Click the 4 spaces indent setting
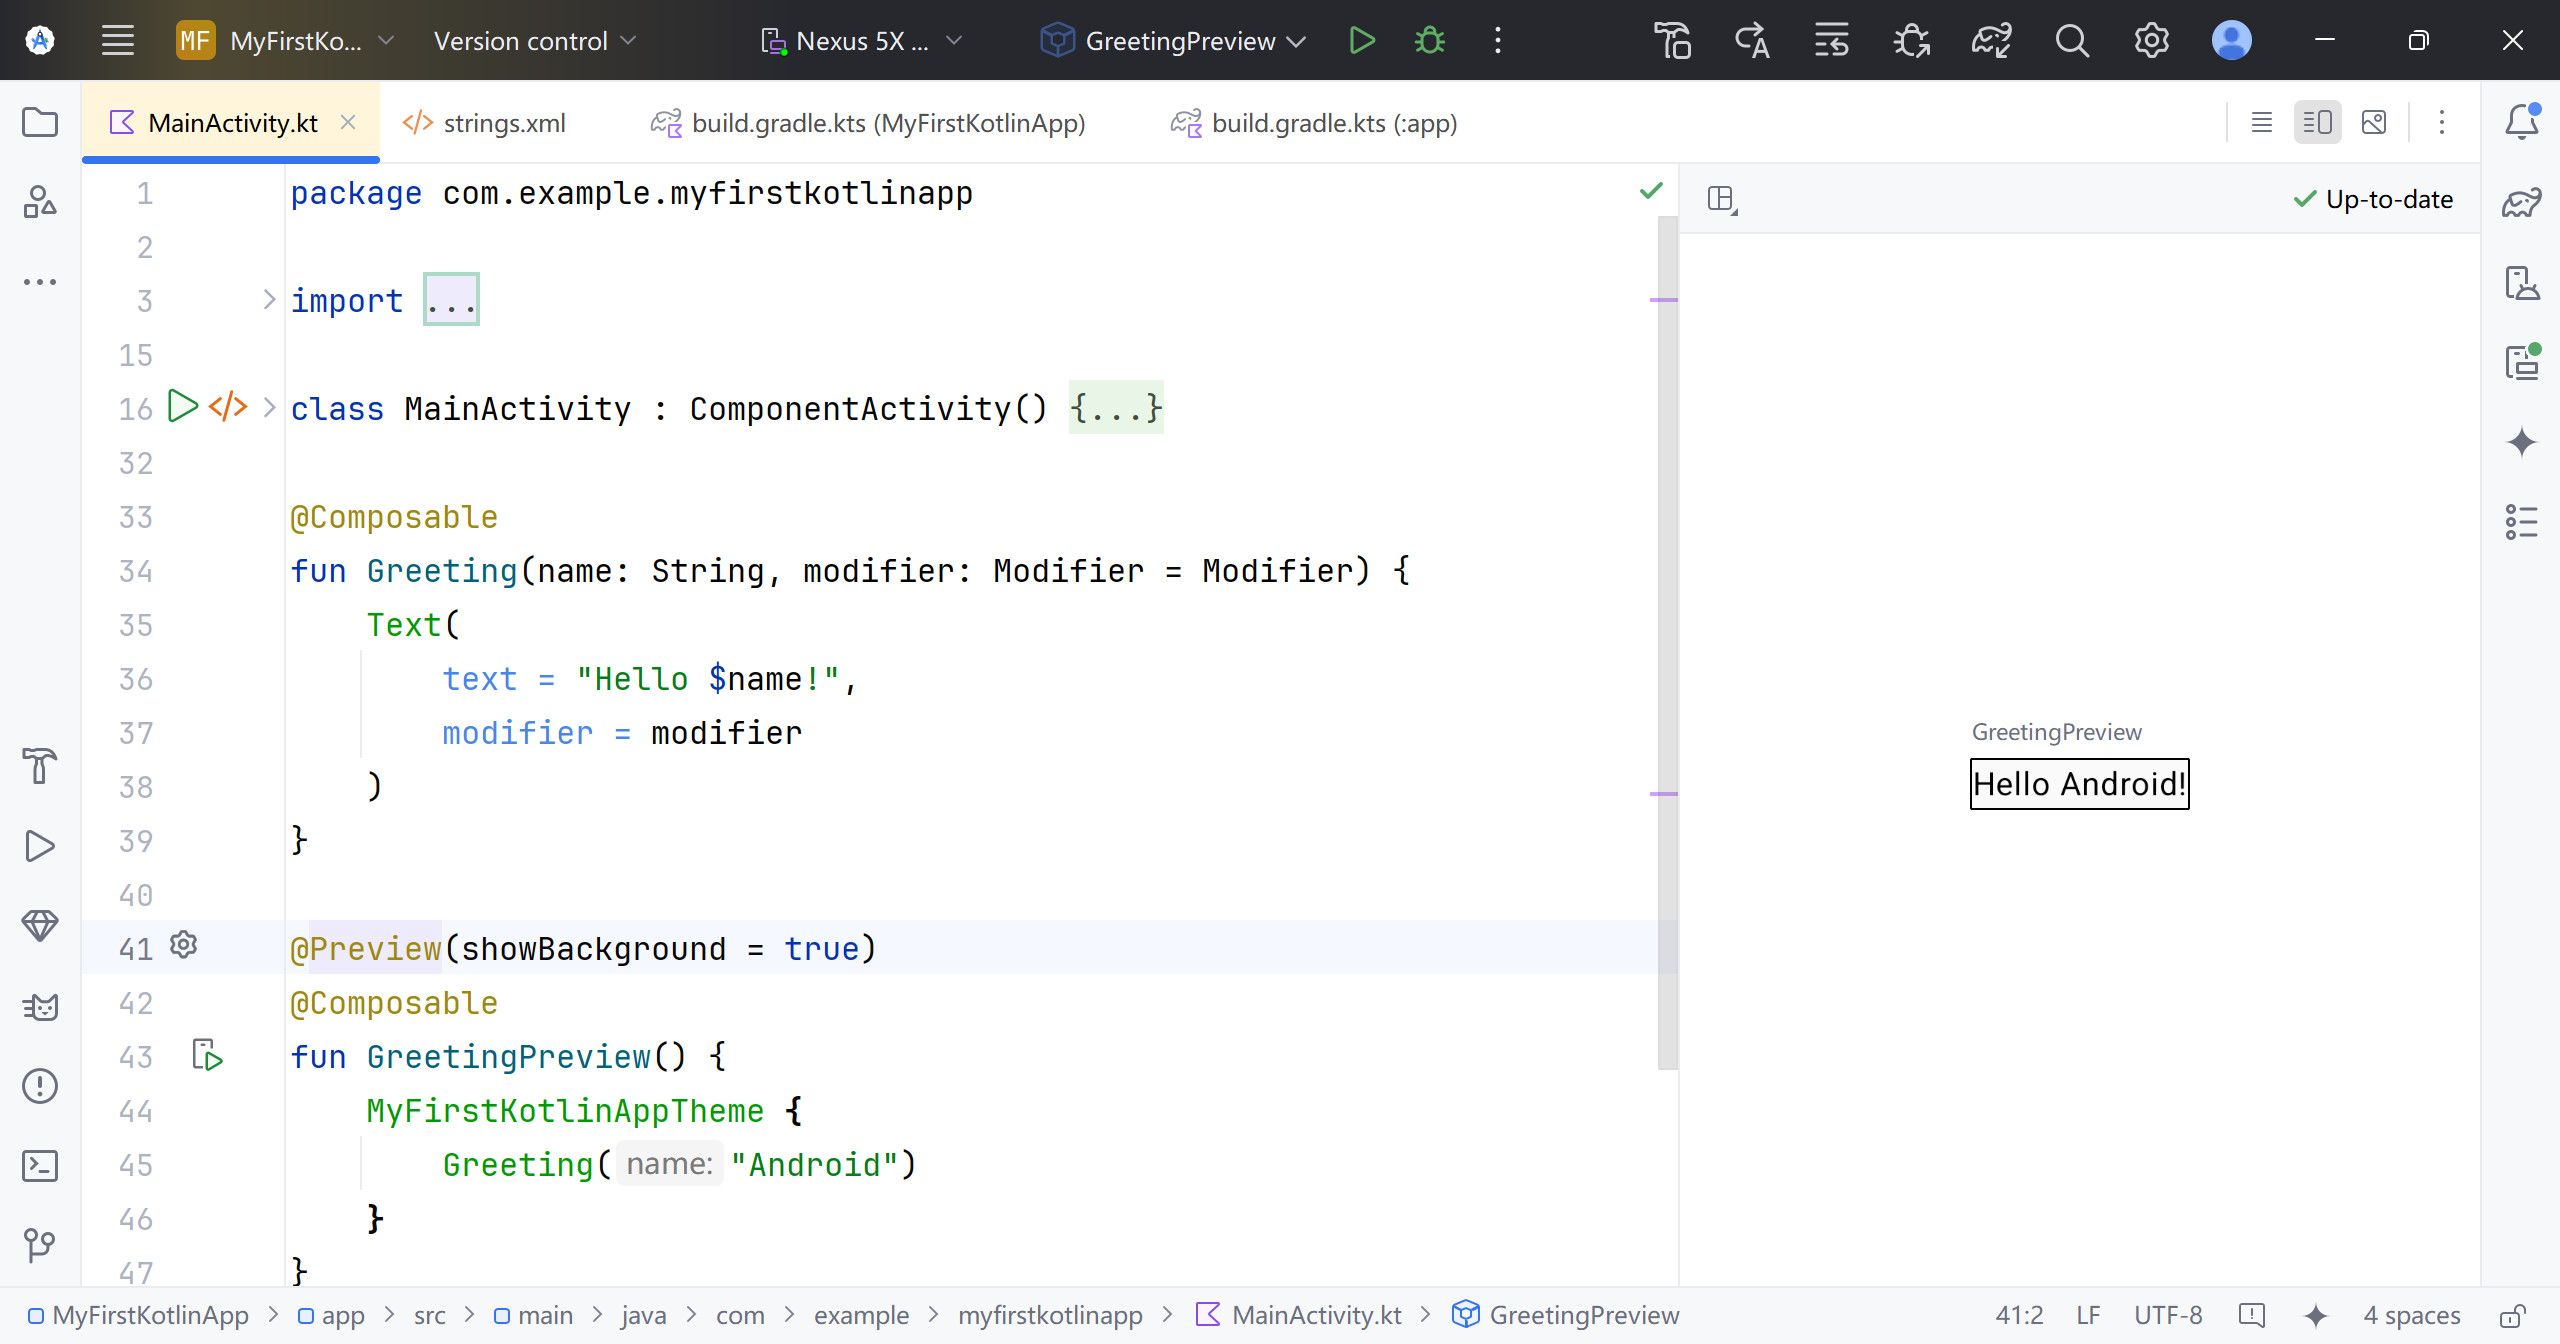The height and width of the screenshot is (1344, 2560). tap(2411, 1315)
